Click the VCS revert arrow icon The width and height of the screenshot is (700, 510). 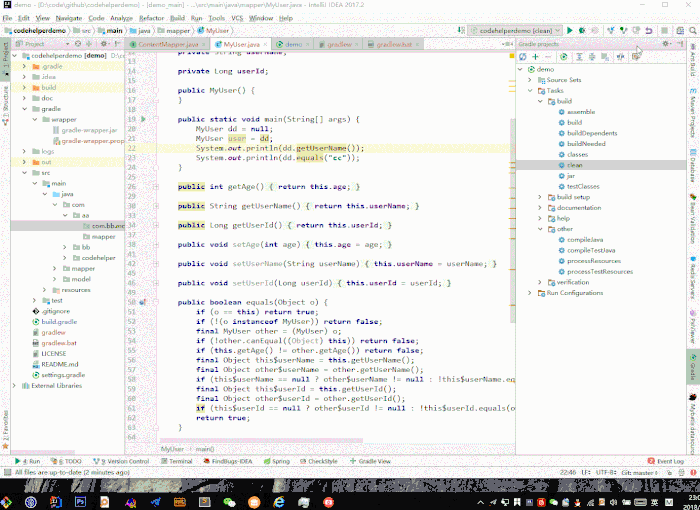click(649, 31)
